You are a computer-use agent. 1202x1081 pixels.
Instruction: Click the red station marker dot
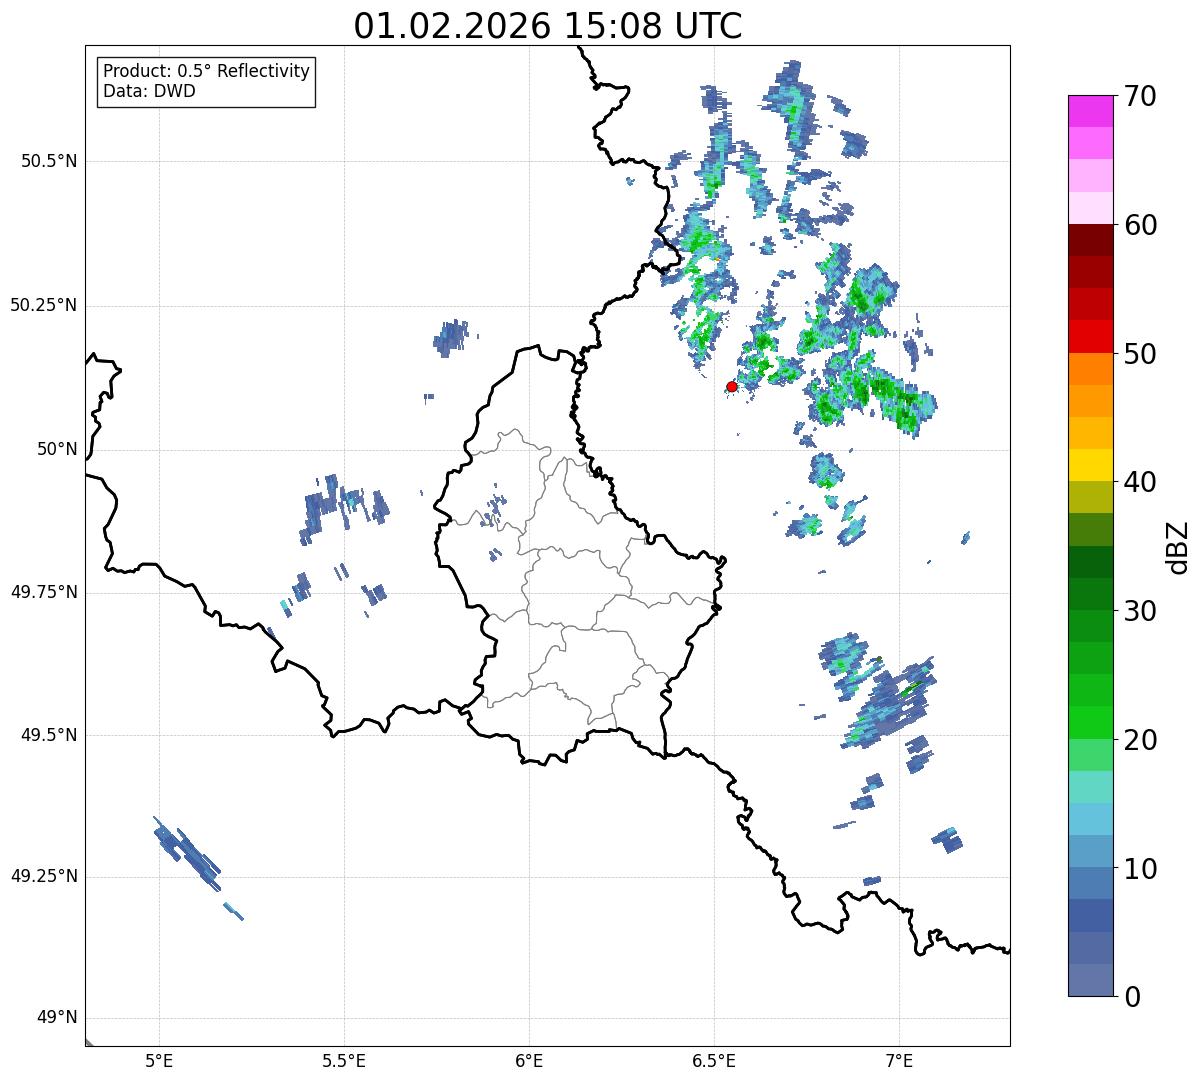point(732,386)
